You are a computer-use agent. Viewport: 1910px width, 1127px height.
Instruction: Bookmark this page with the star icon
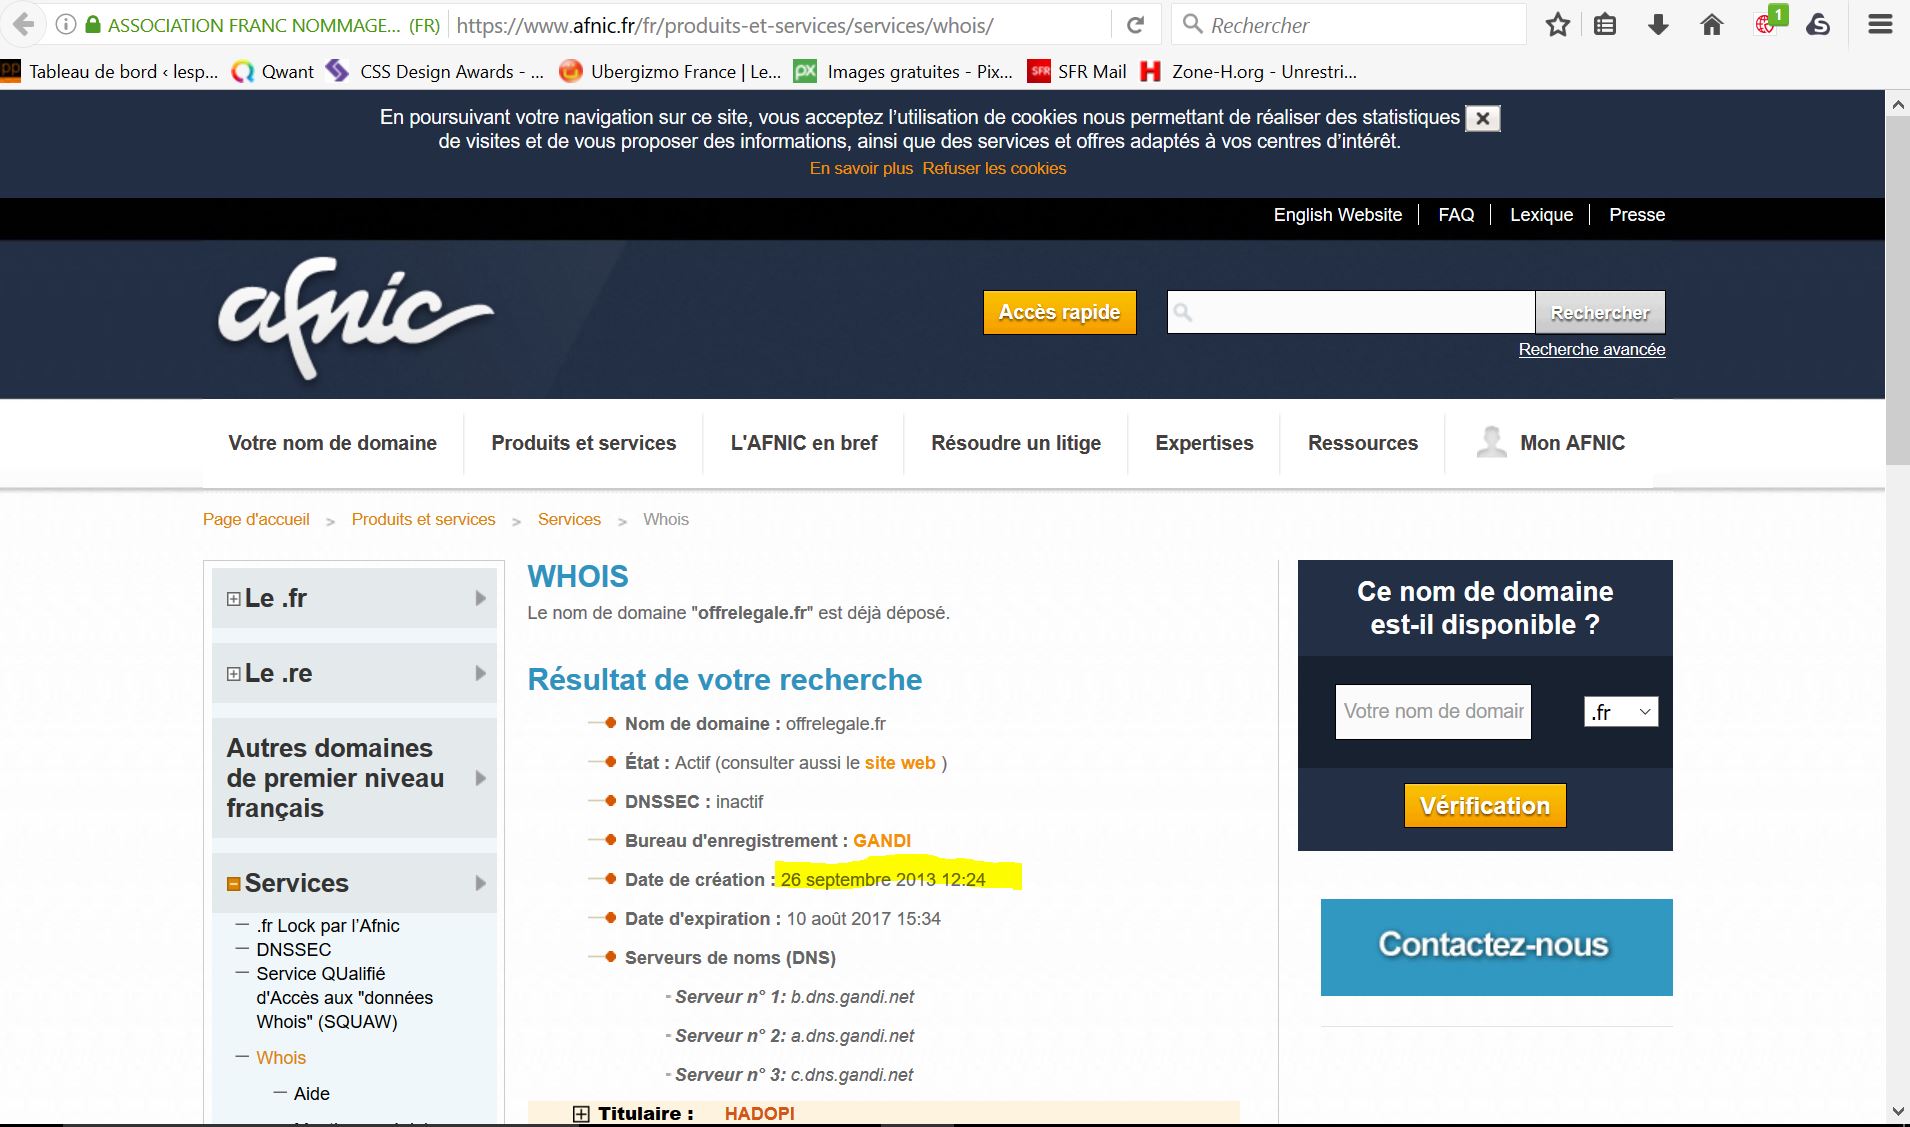tap(1557, 25)
